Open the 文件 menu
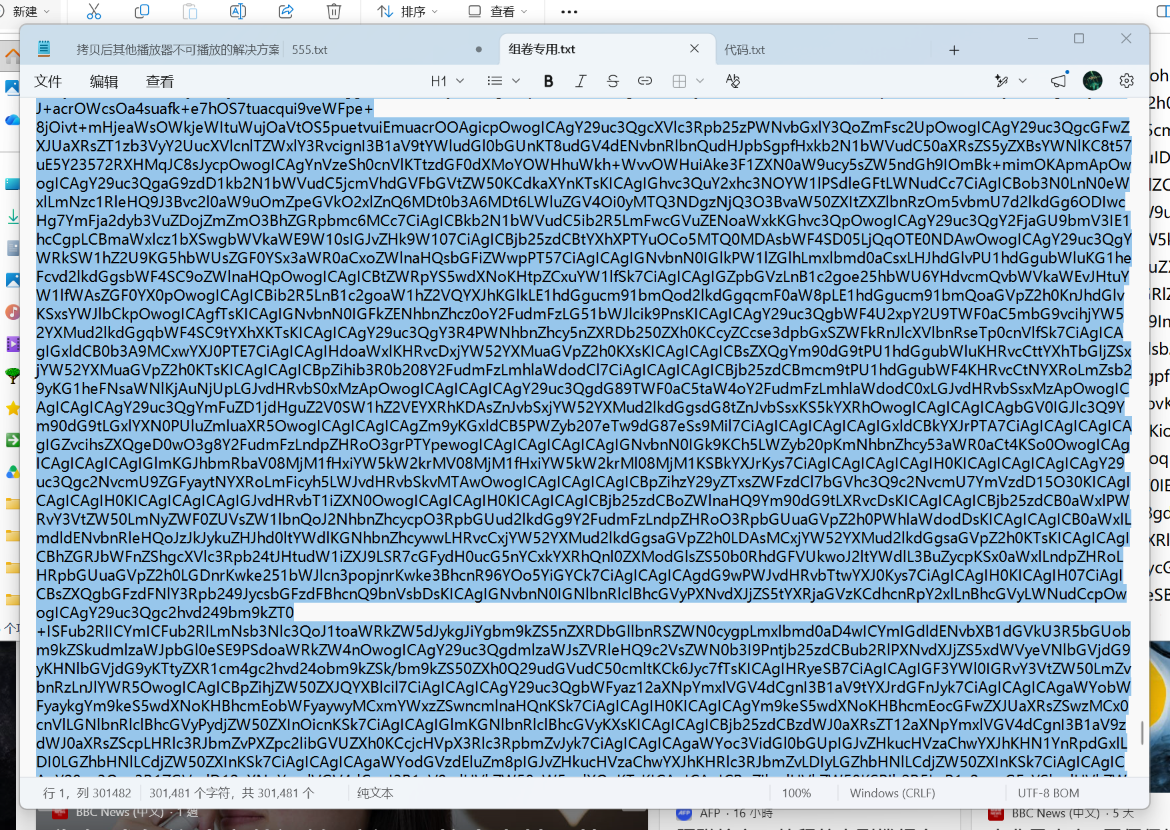 coord(48,81)
